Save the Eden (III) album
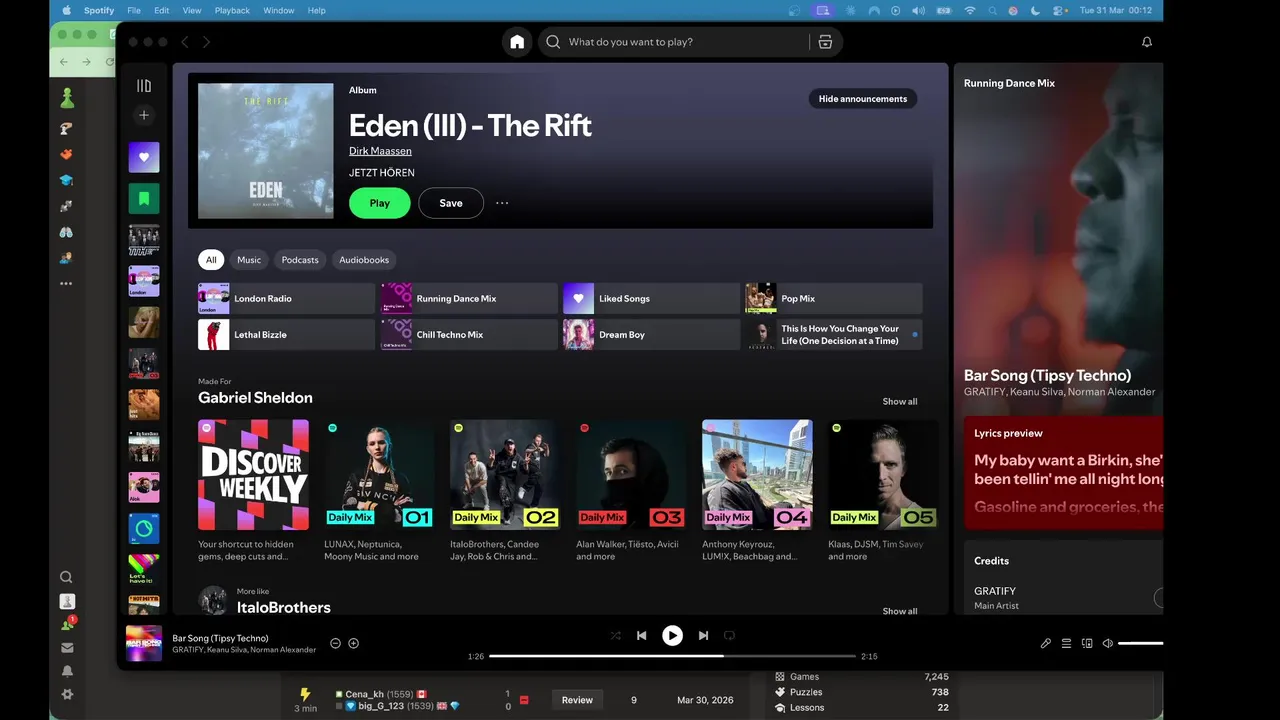The image size is (1280, 720). coord(451,203)
